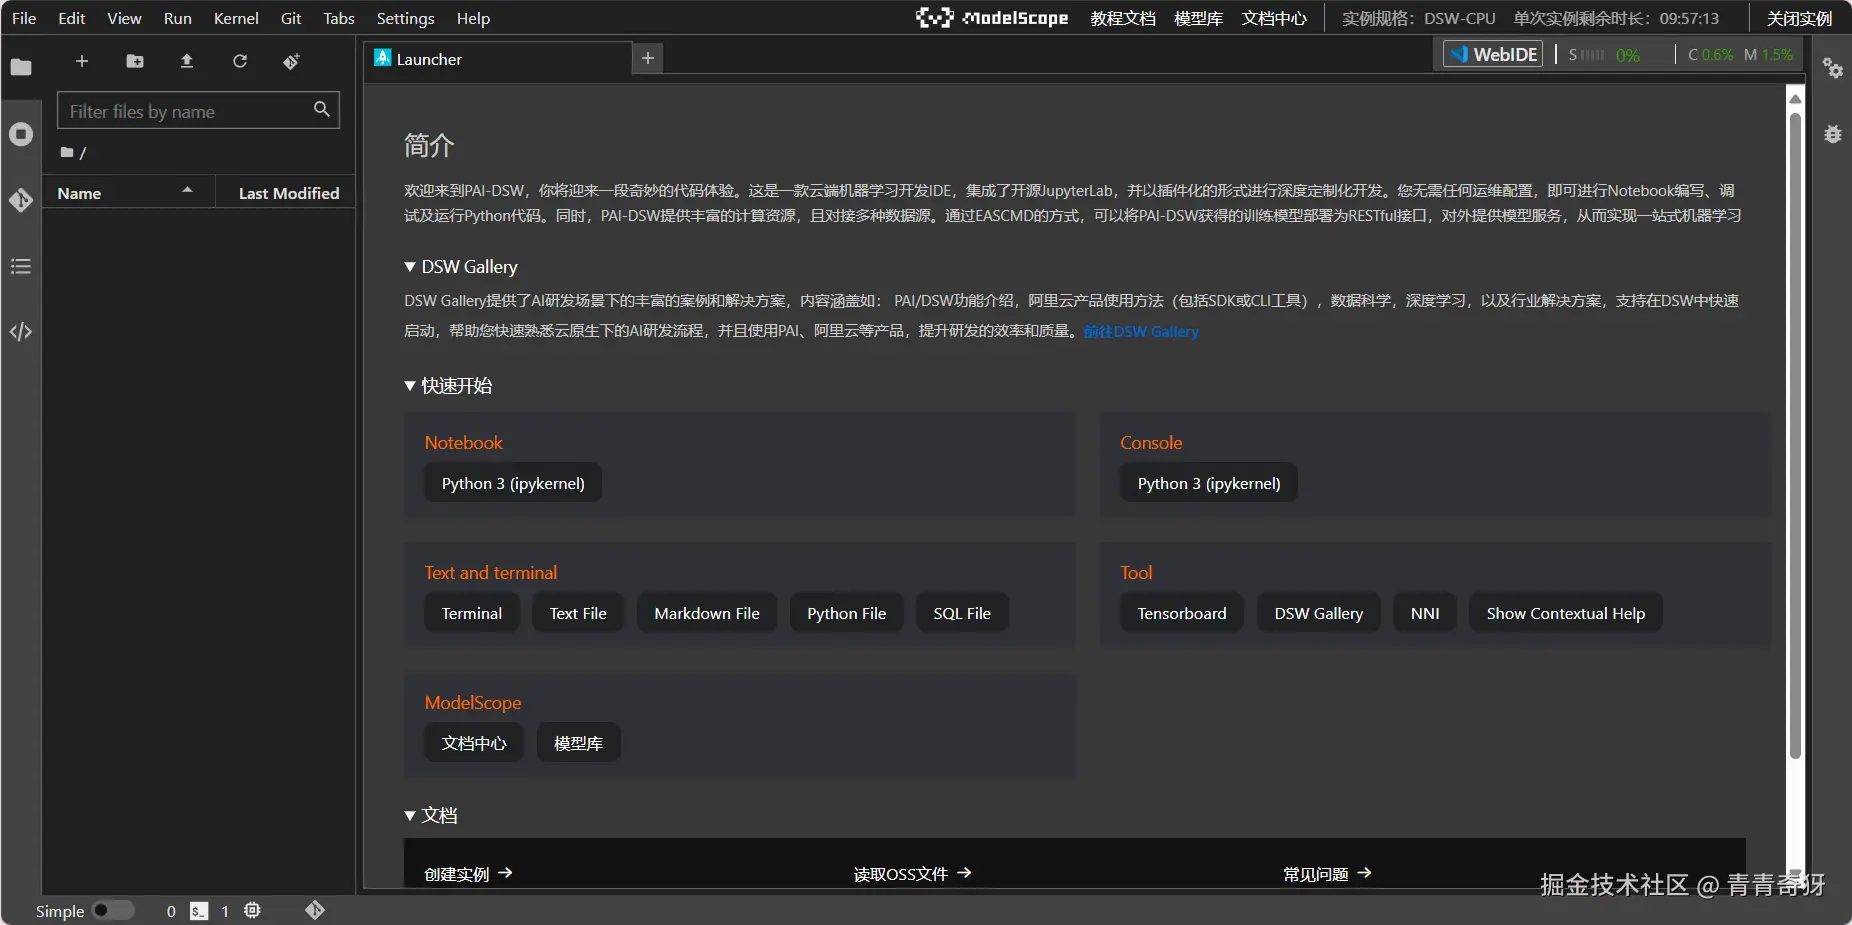1852x925 pixels.
Task: Follow the 前往DSW Gallery link
Action: (x=1141, y=332)
